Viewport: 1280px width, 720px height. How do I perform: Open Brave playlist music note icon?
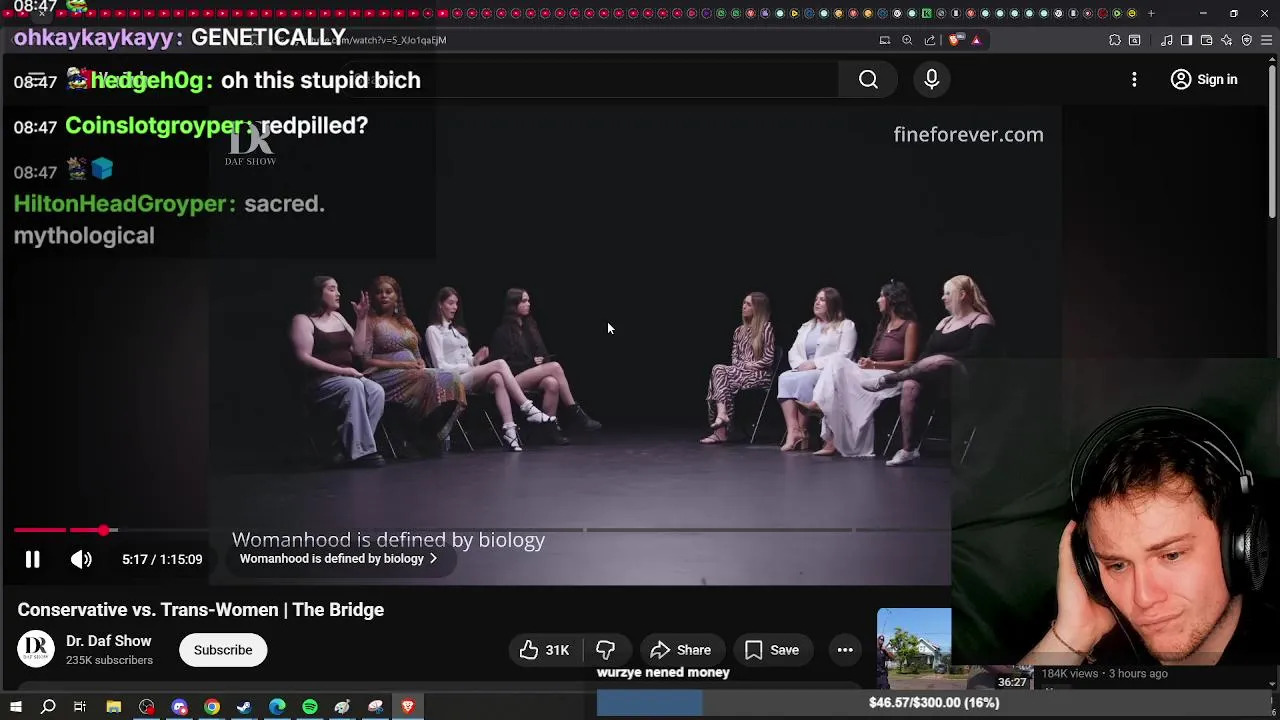[1166, 40]
